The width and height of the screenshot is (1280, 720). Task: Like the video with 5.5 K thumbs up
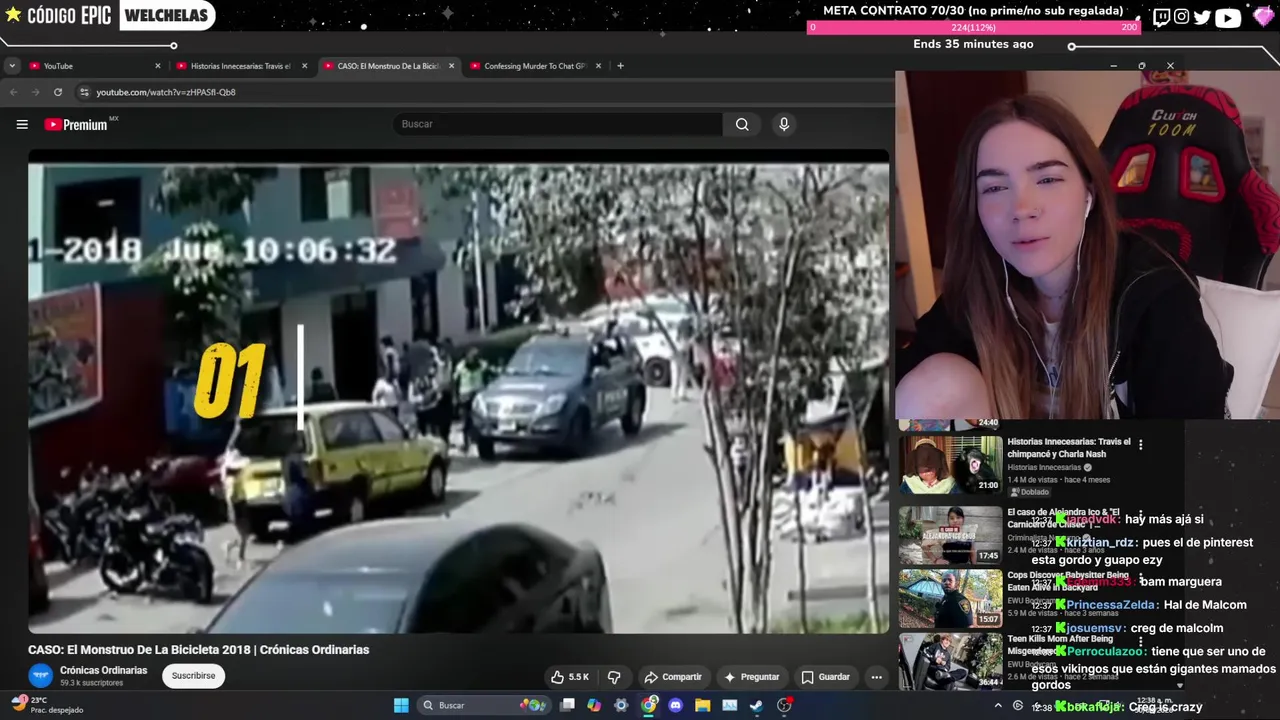[x=569, y=677]
